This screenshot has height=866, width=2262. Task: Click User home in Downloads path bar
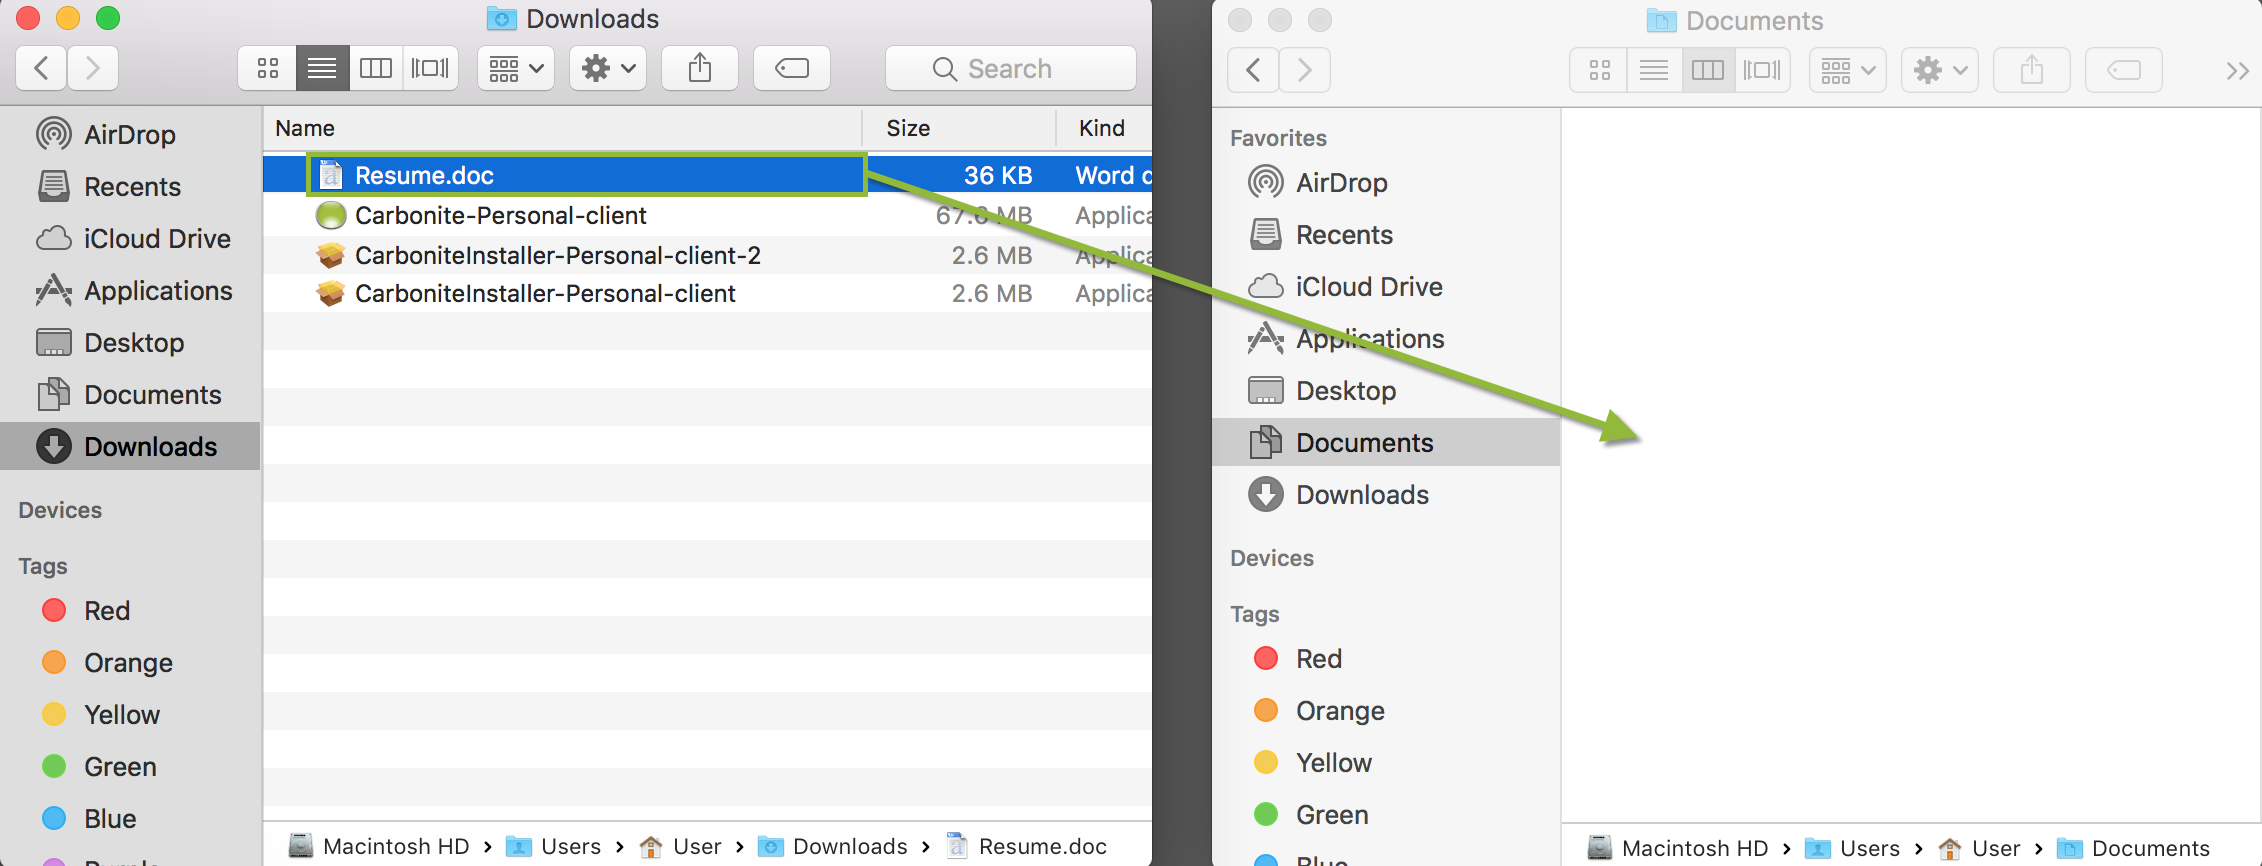680,846
